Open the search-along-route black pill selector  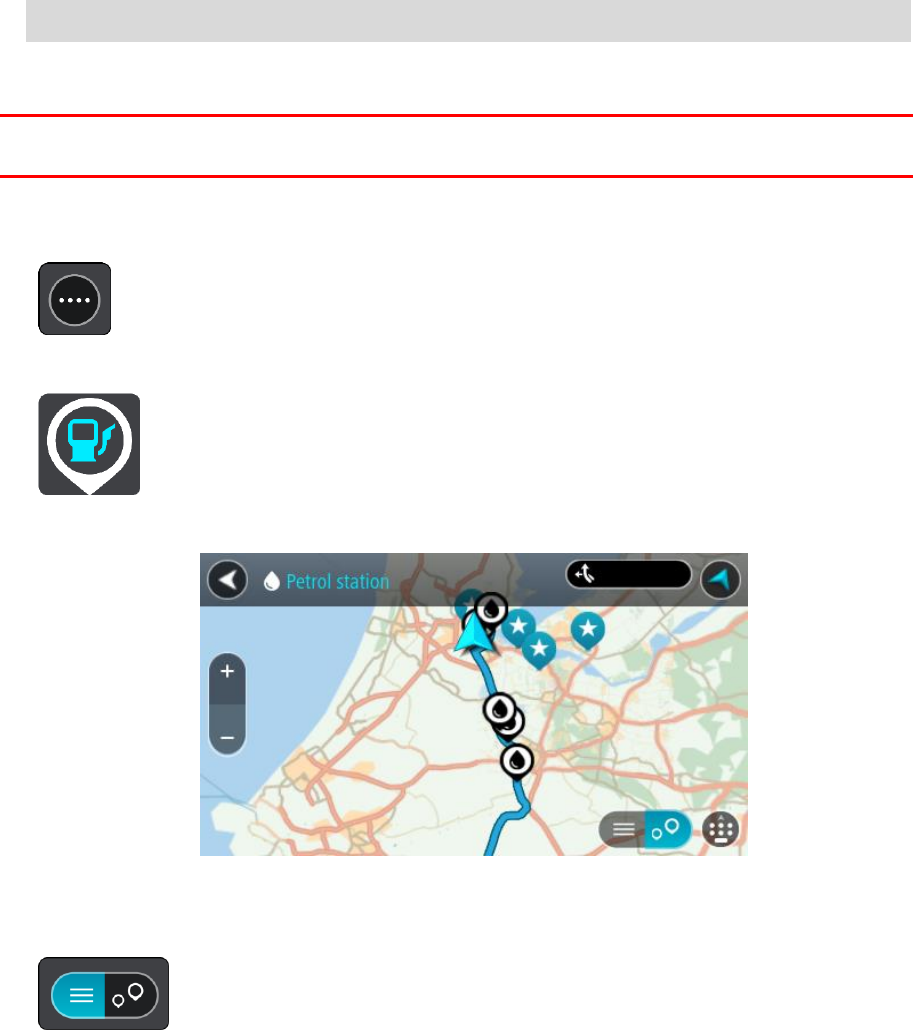pyautogui.click(x=629, y=575)
